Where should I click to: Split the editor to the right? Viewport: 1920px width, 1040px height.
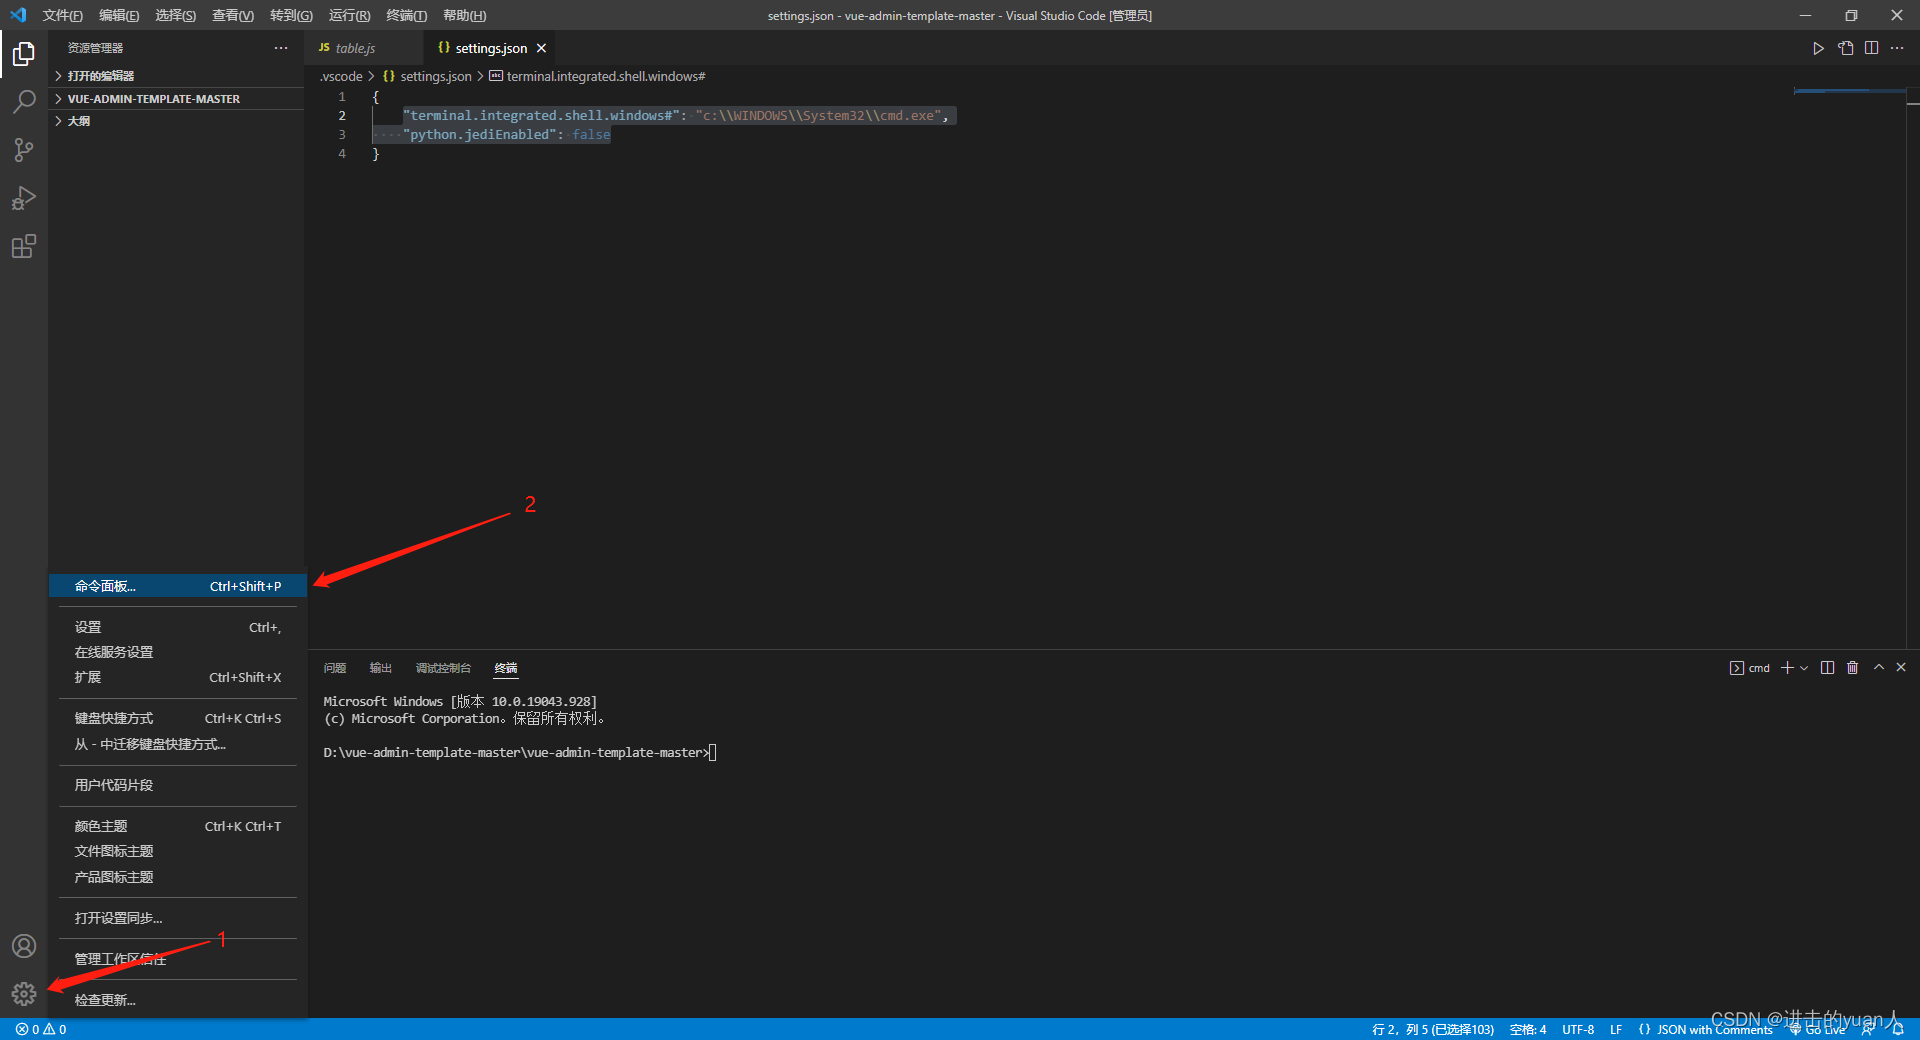(x=1871, y=48)
